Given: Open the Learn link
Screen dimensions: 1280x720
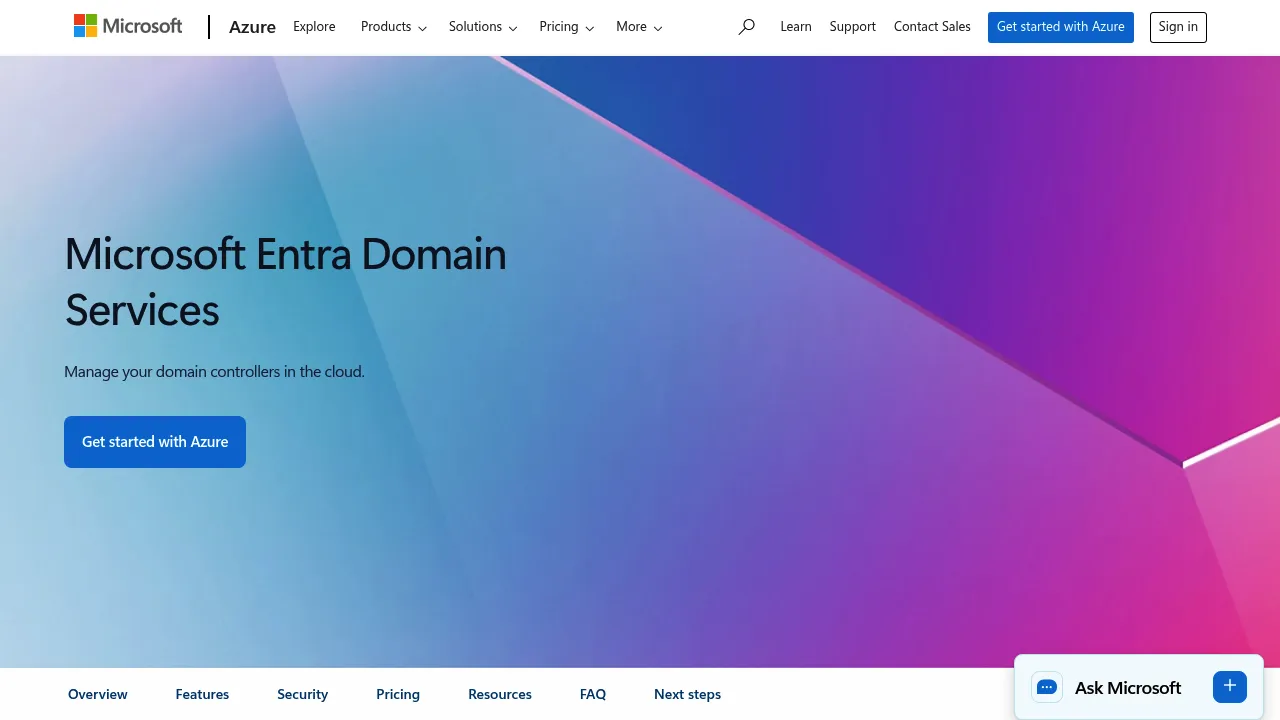Looking at the screenshot, I should click(x=796, y=27).
